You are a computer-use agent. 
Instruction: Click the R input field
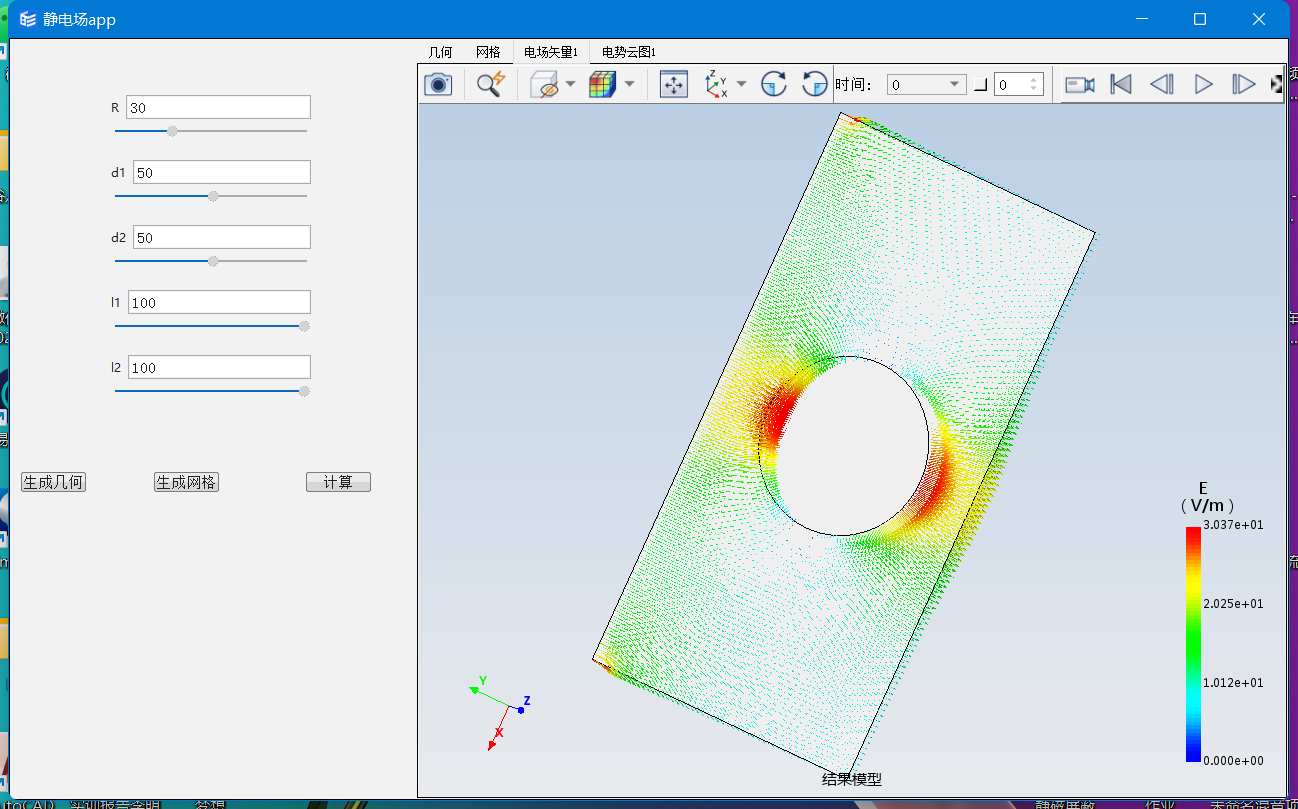click(218, 107)
